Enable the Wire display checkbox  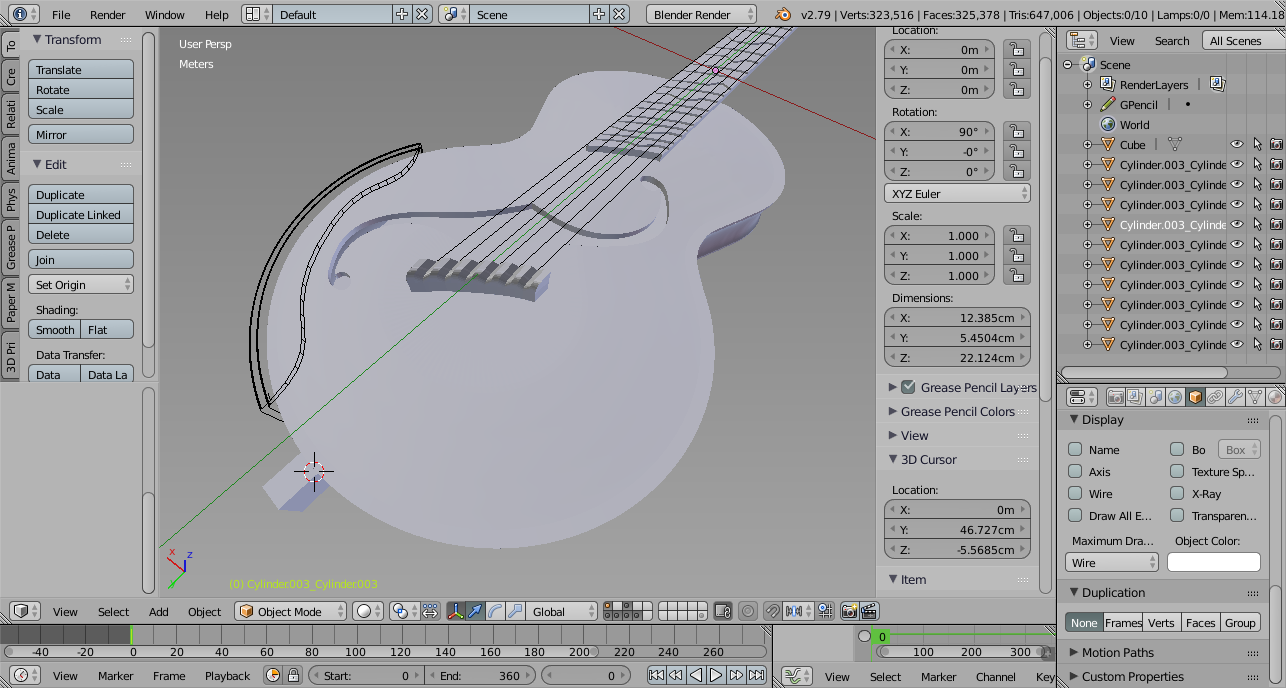(1075, 494)
